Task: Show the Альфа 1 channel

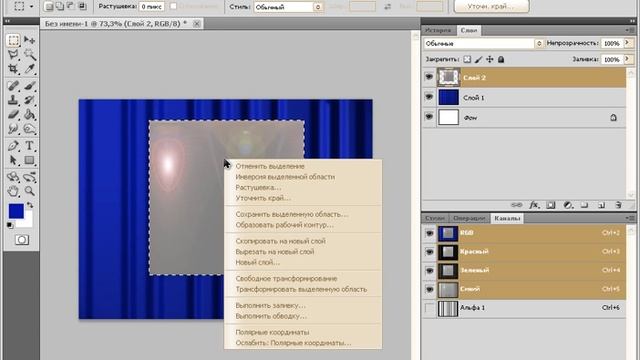Action: (429, 308)
